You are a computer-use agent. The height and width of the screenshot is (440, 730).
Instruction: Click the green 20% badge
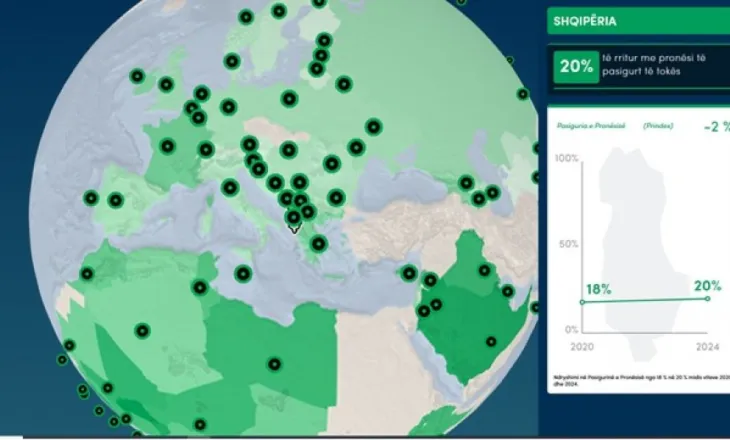pos(577,66)
